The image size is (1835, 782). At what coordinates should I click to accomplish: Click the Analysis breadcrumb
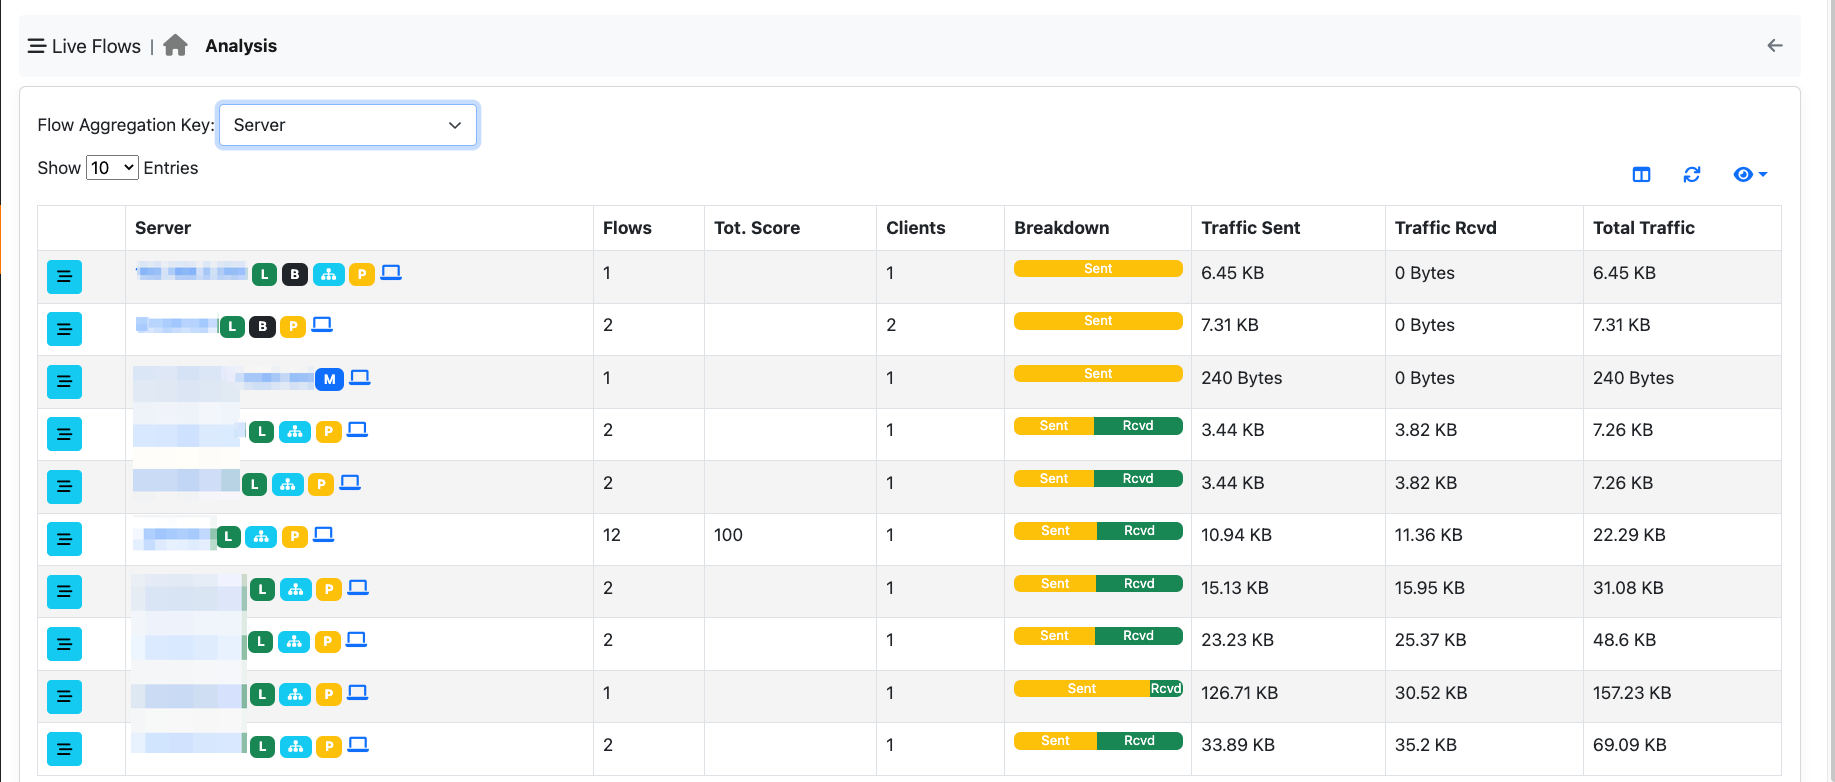241,46
